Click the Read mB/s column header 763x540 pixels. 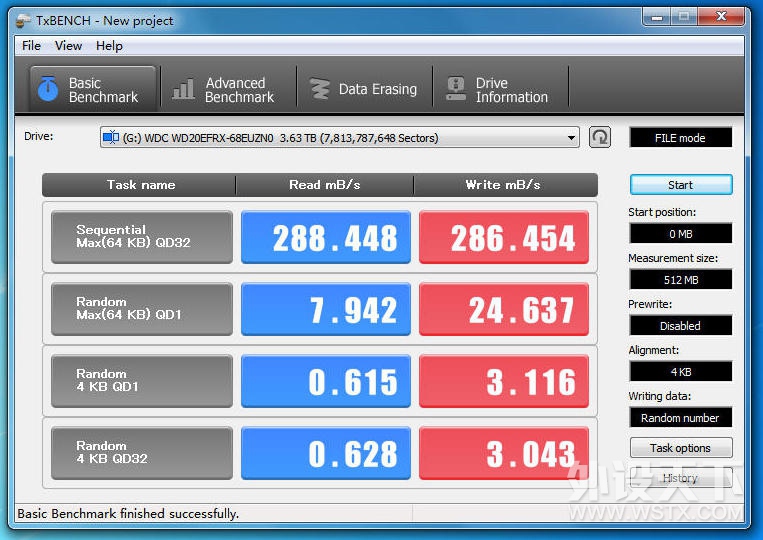325,185
